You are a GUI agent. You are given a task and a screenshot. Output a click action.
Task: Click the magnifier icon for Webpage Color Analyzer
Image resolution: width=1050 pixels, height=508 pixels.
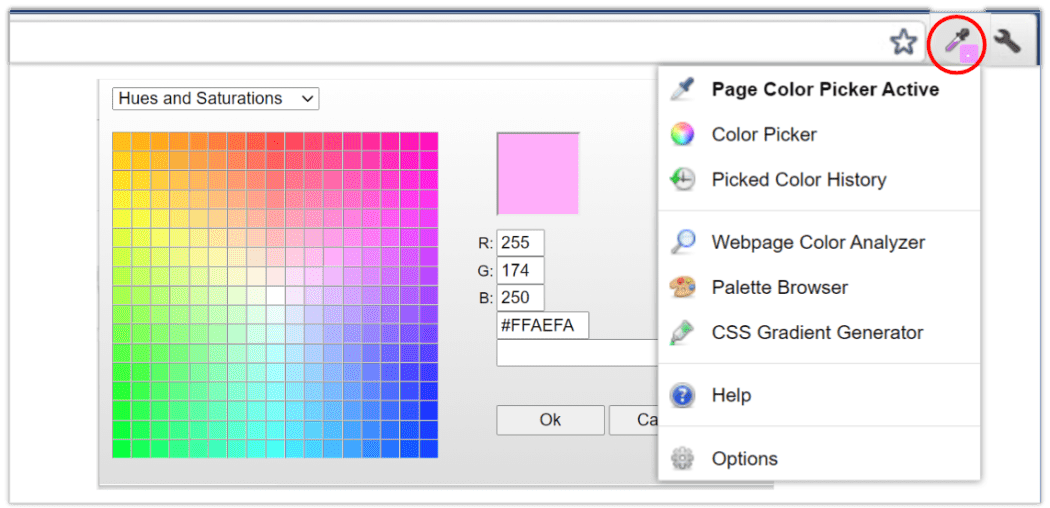pyautogui.click(x=682, y=242)
